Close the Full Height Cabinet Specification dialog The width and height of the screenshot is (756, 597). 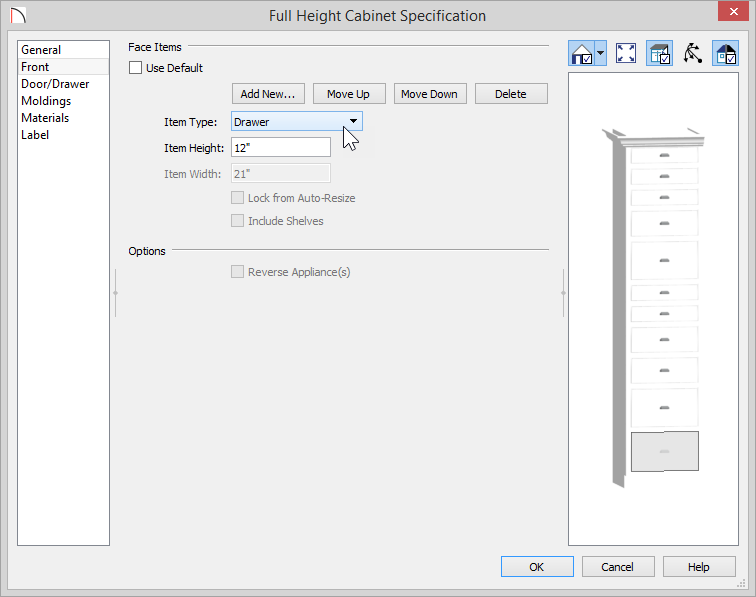[x=733, y=12]
